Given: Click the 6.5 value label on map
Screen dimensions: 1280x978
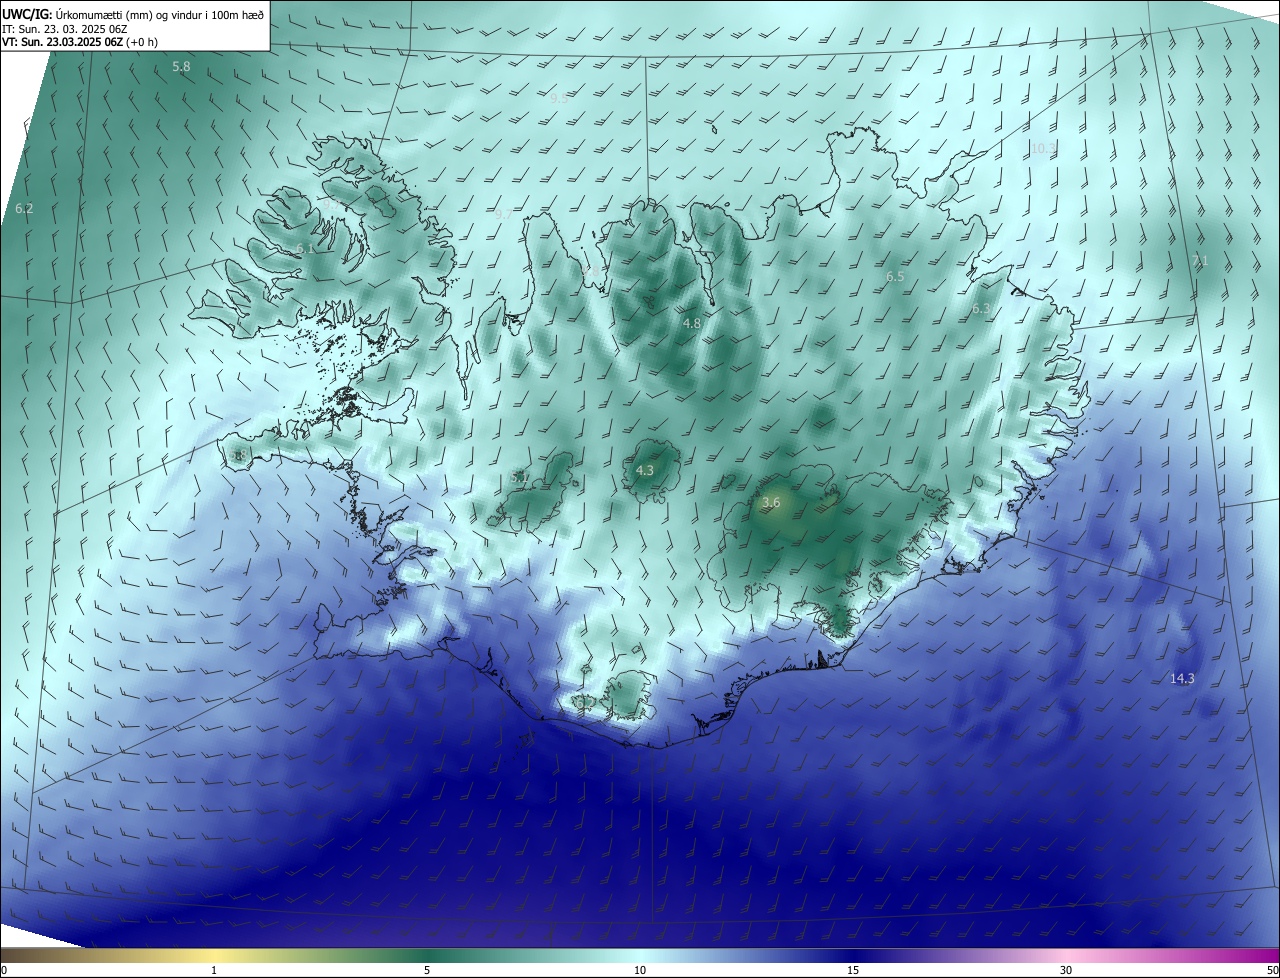Looking at the screenshot, I should pyautogui.click(x=895, y=277).
